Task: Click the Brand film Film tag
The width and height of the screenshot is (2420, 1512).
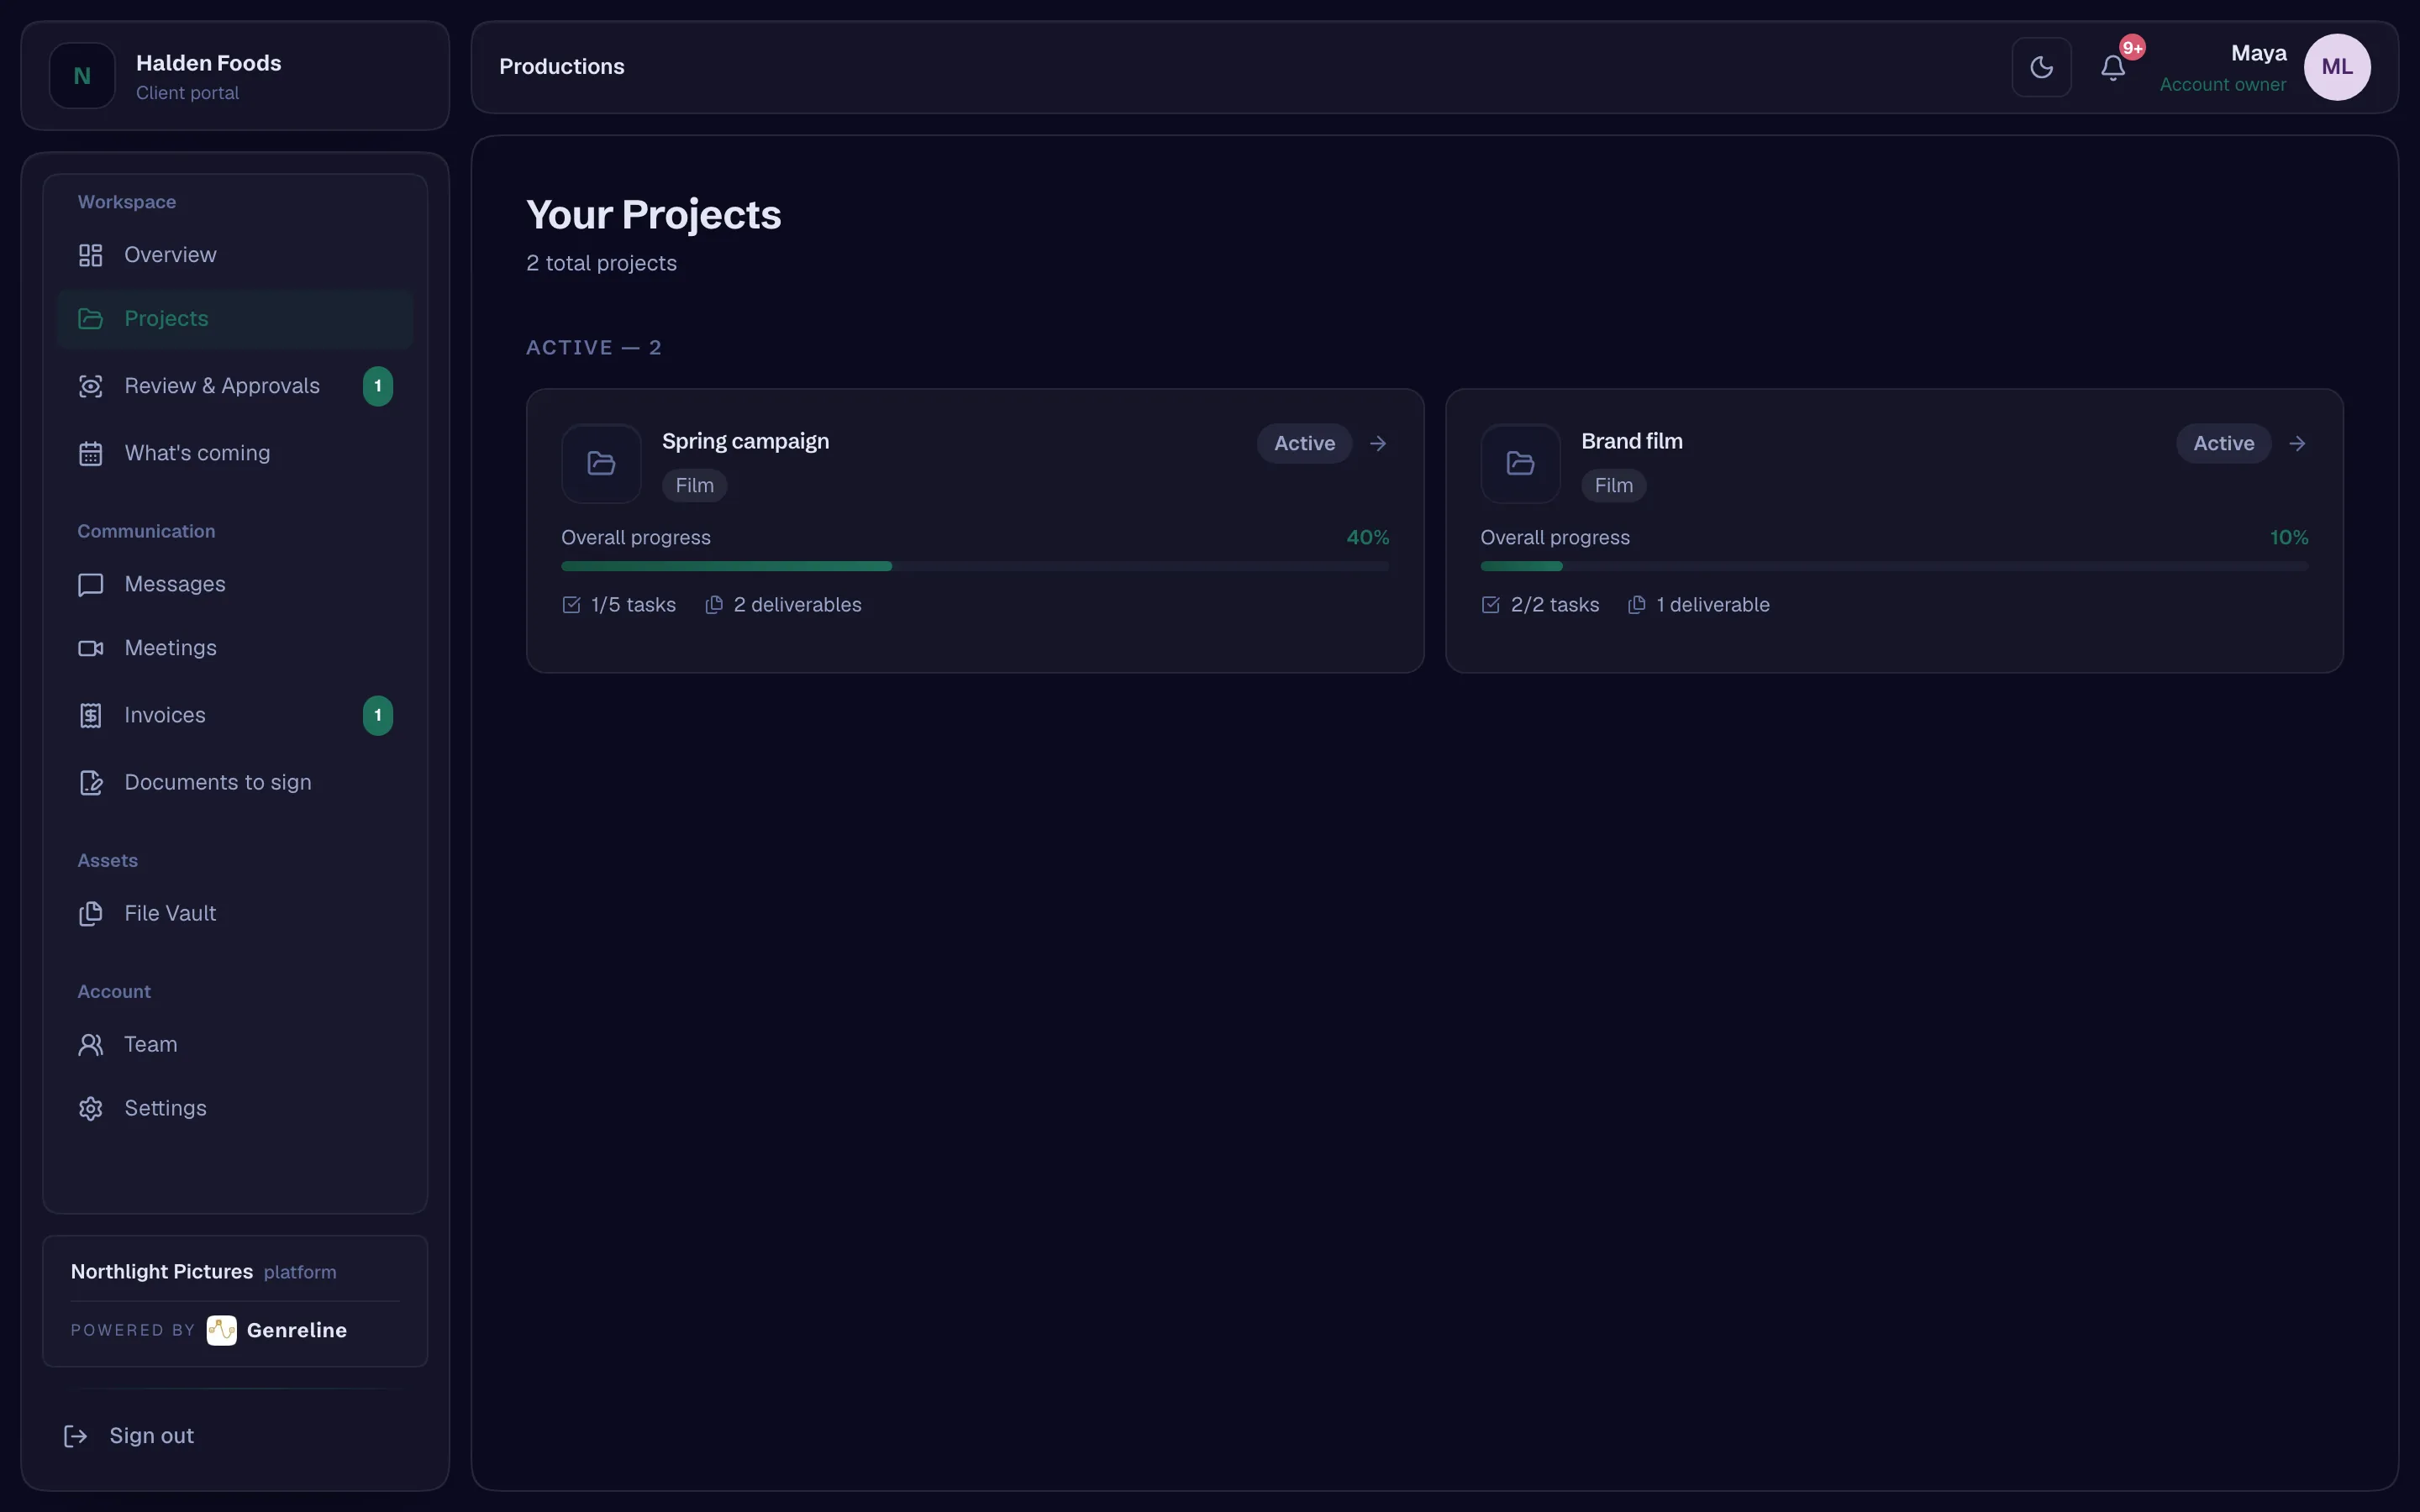Action: [x=1613, y=486]
